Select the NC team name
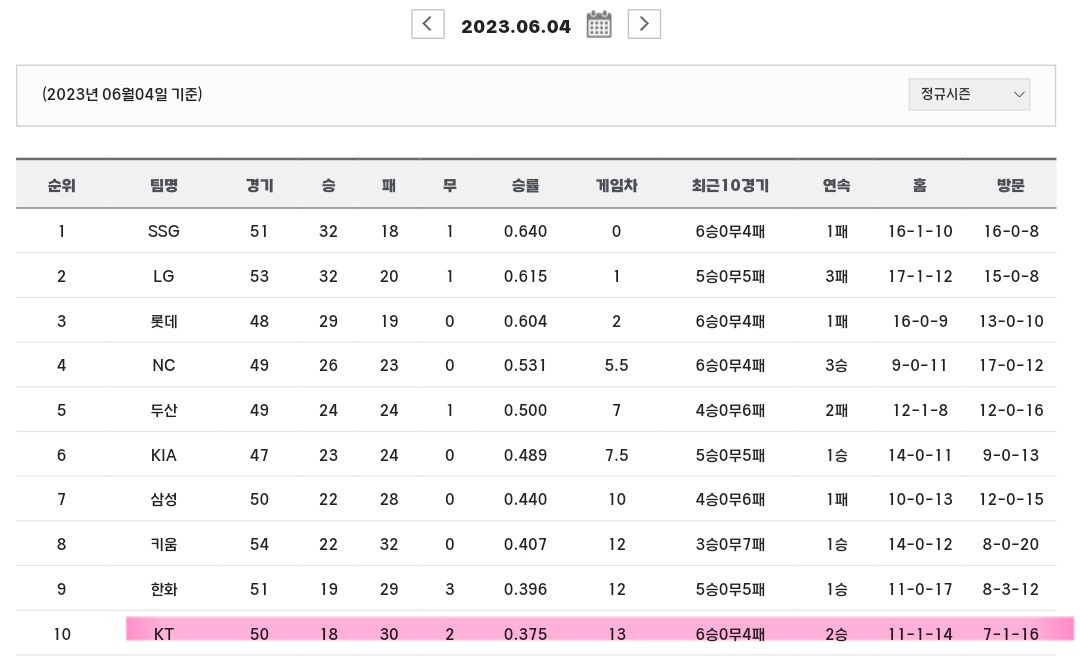Image resolution: width=1080 pixels, height=656 pixels. (164, 365)
